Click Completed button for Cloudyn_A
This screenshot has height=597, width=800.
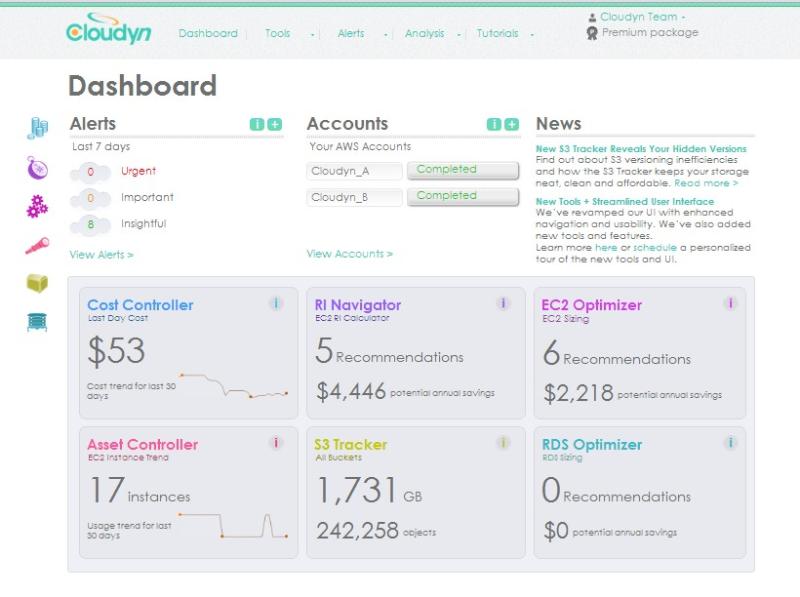click(x=463, y=170)
